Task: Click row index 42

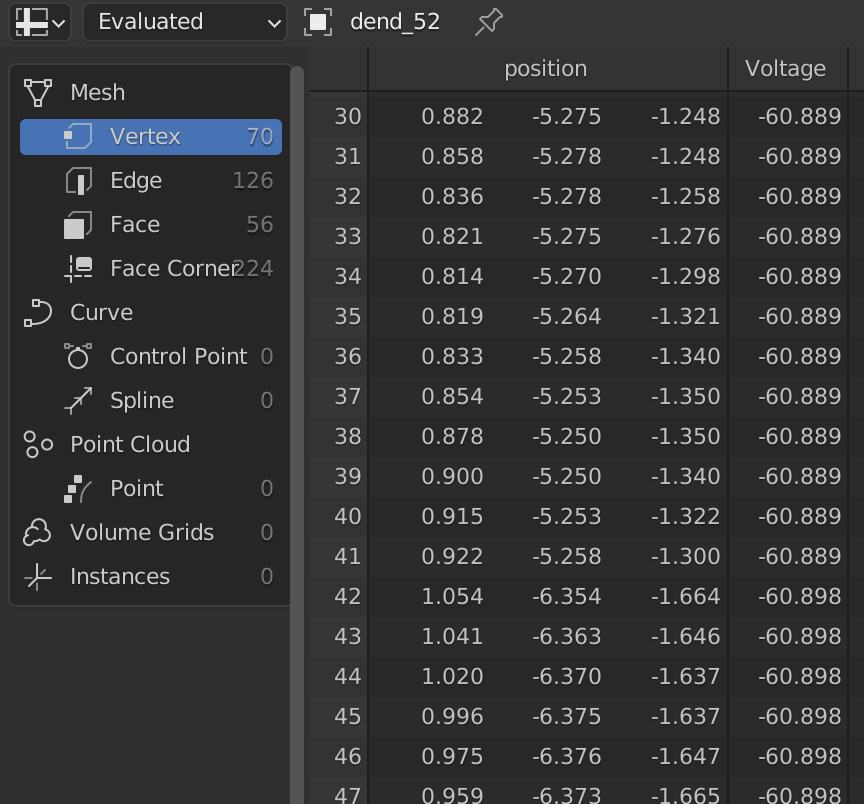Action: point(348,597)
